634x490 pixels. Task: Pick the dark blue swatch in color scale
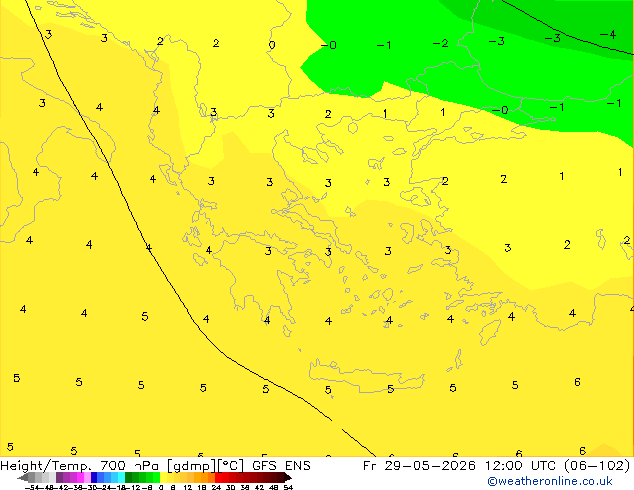point(94,477)
